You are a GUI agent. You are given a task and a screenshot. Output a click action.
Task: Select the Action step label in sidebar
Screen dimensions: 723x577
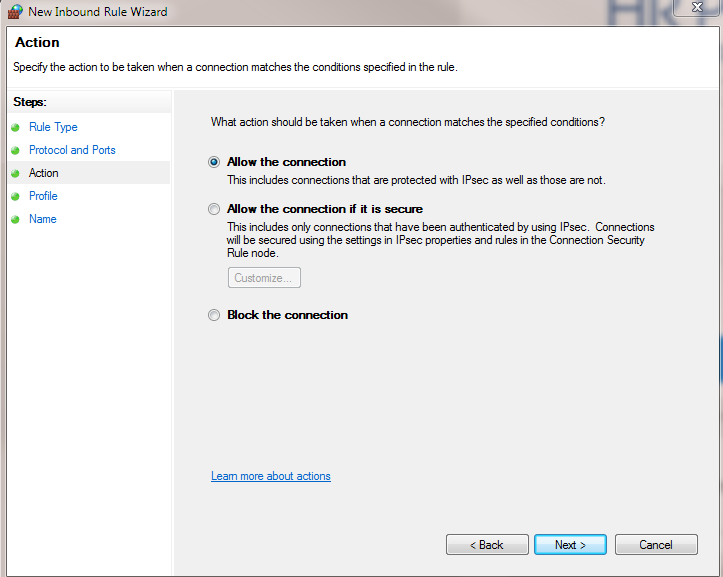44,173
